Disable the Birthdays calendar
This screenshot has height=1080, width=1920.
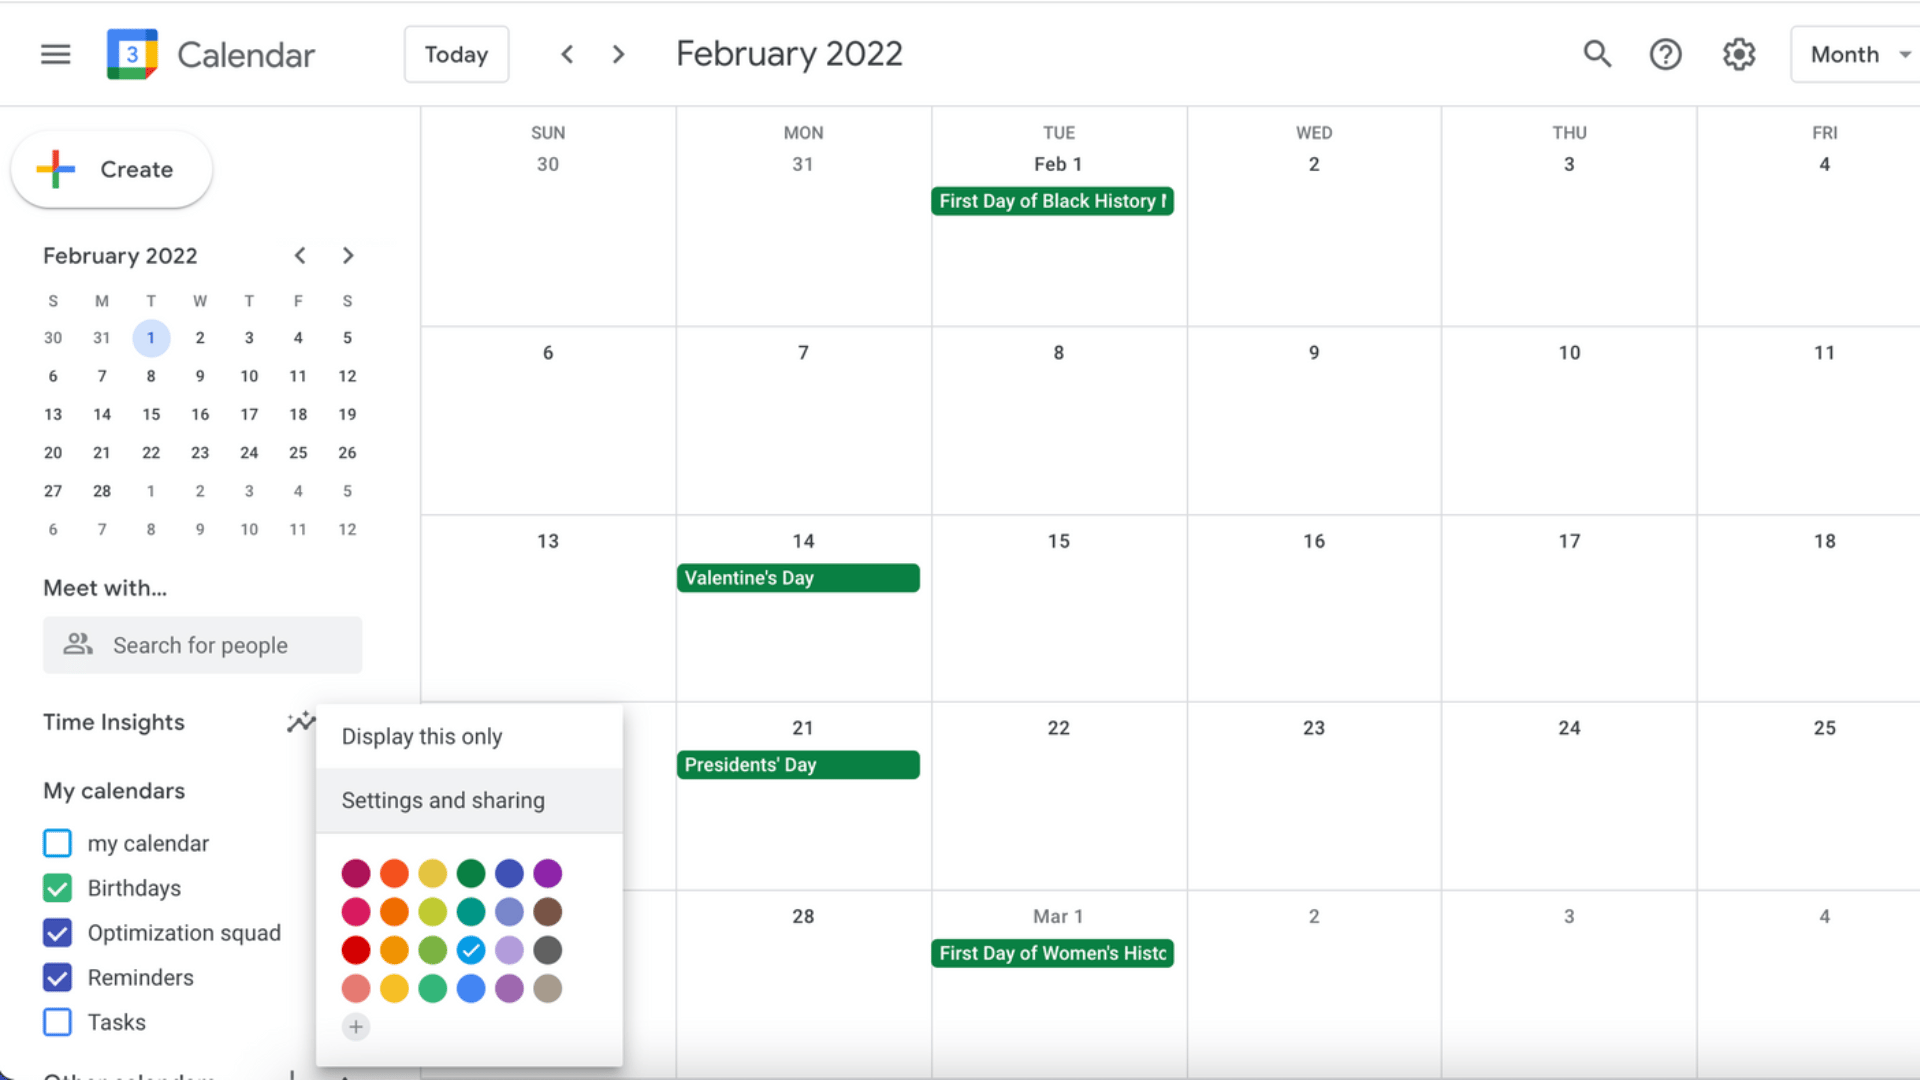(57, 888)
